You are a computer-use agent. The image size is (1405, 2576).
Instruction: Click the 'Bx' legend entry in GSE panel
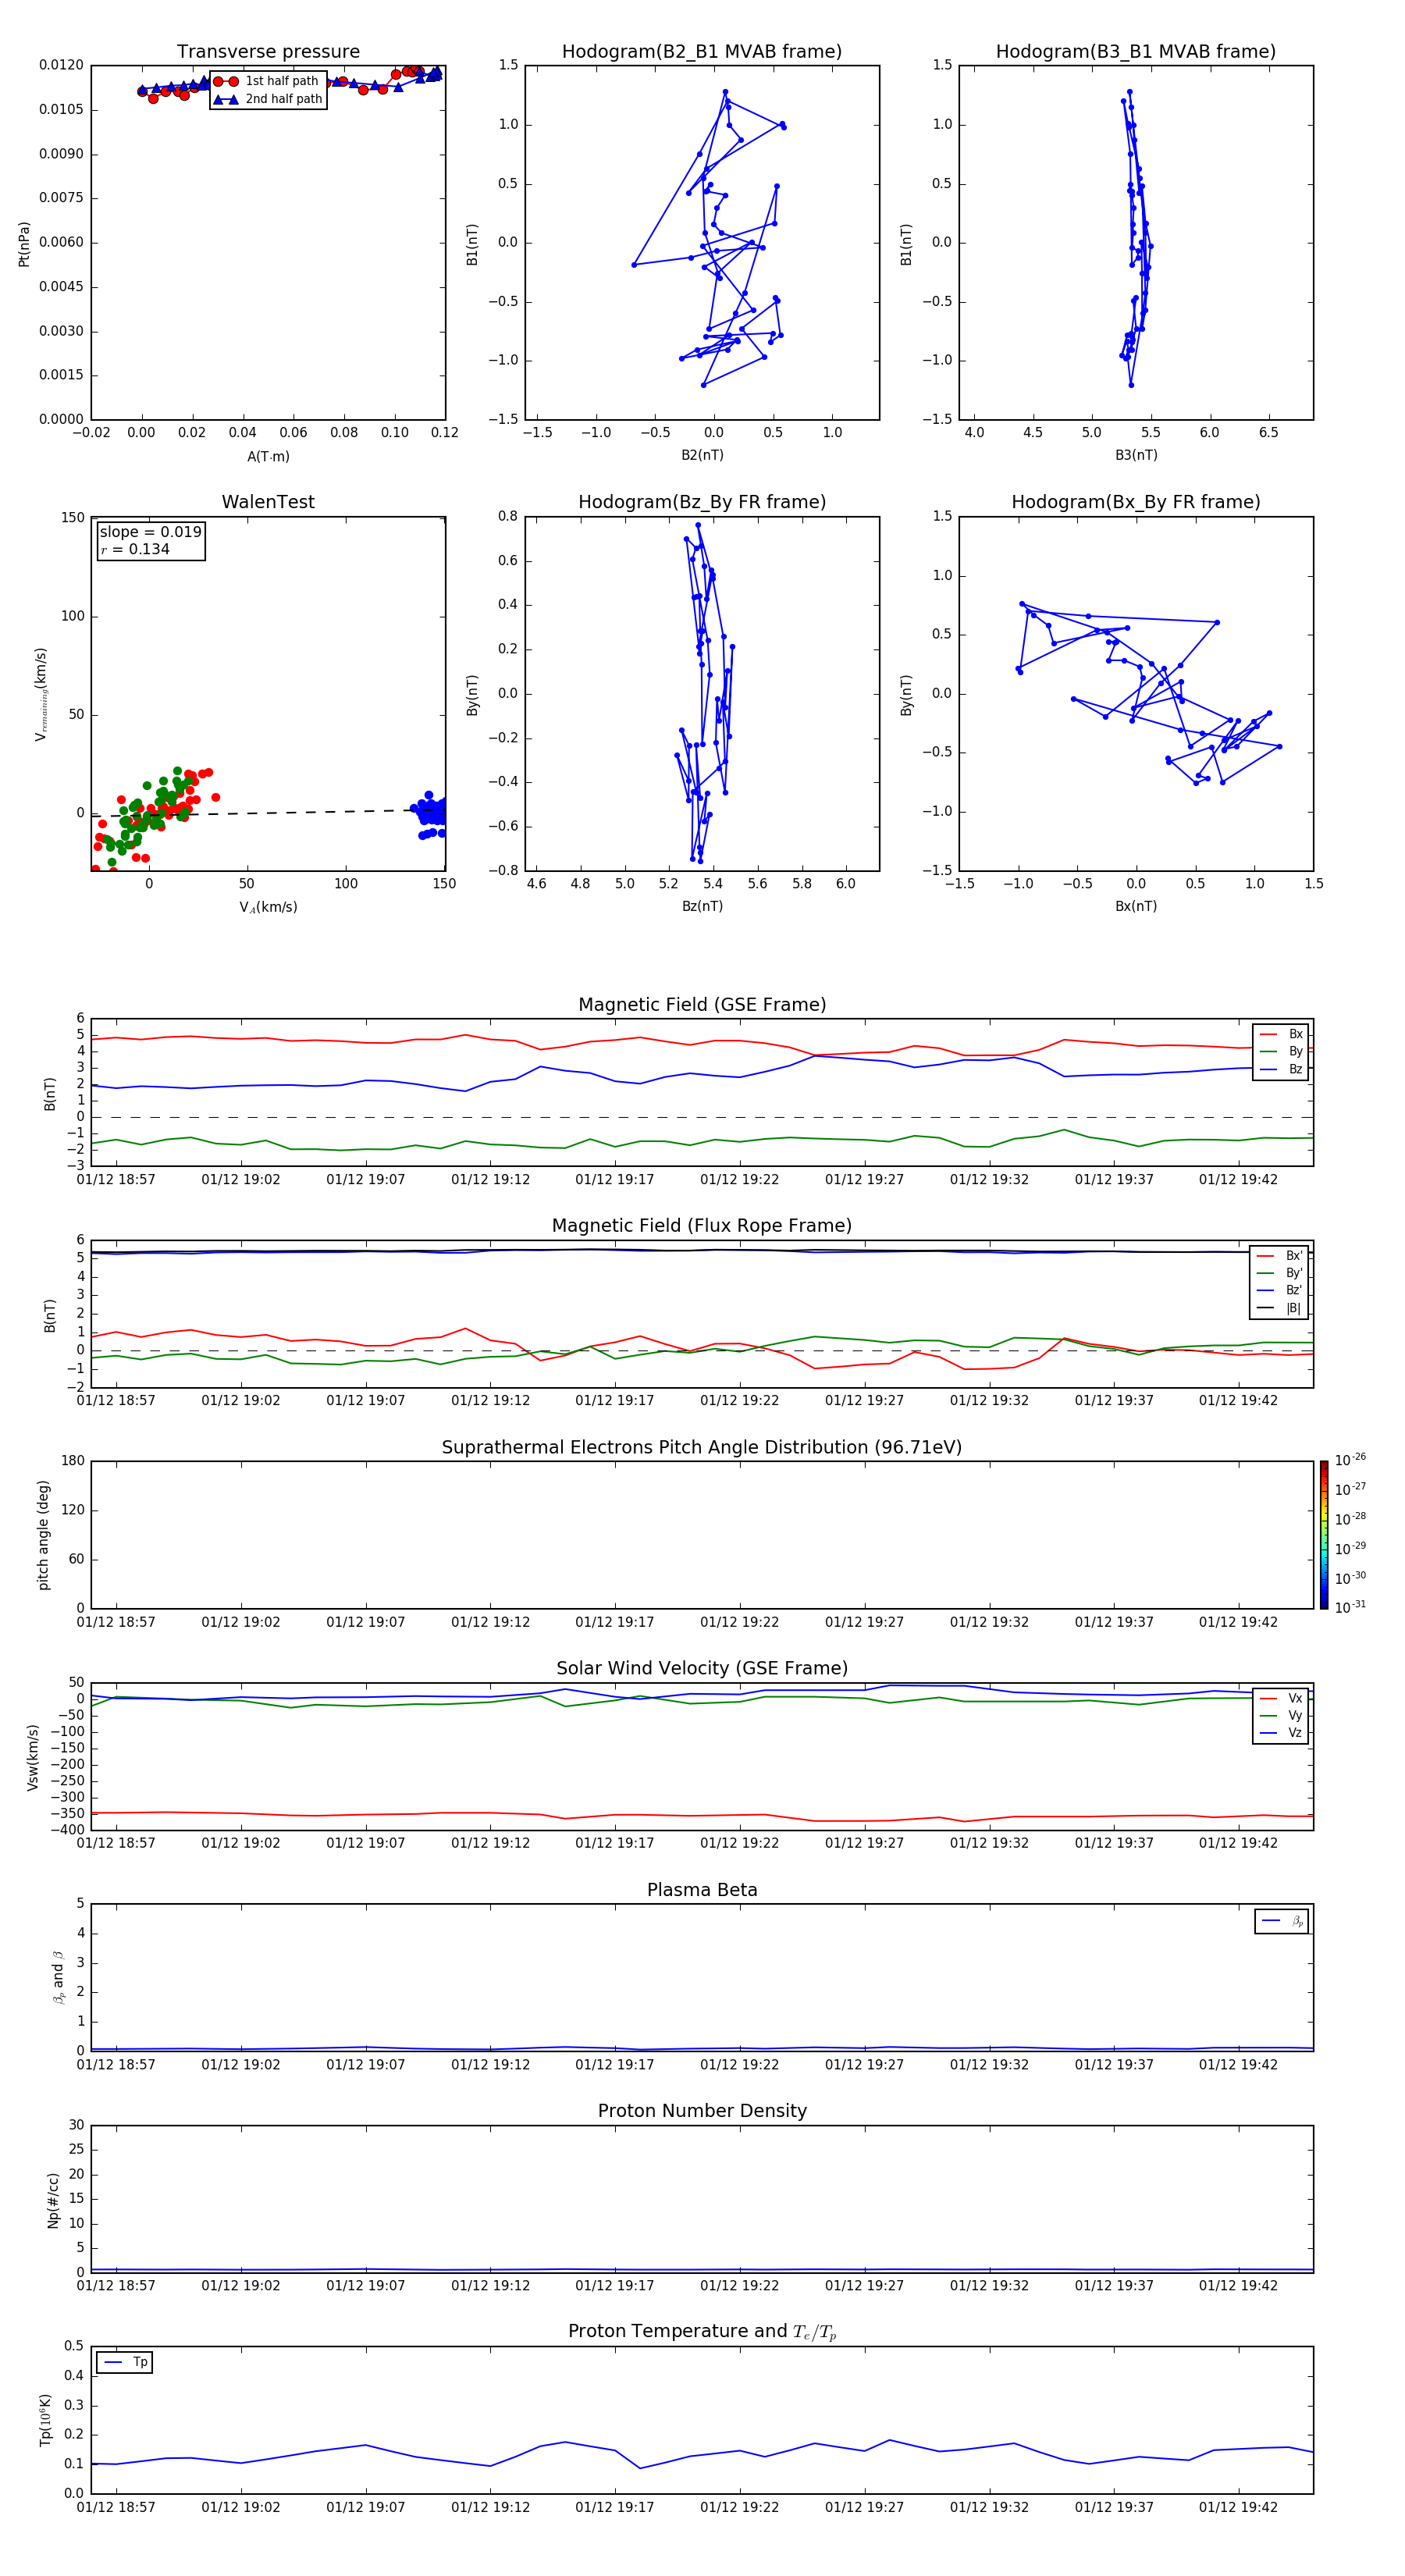tap(1281, 1034)
